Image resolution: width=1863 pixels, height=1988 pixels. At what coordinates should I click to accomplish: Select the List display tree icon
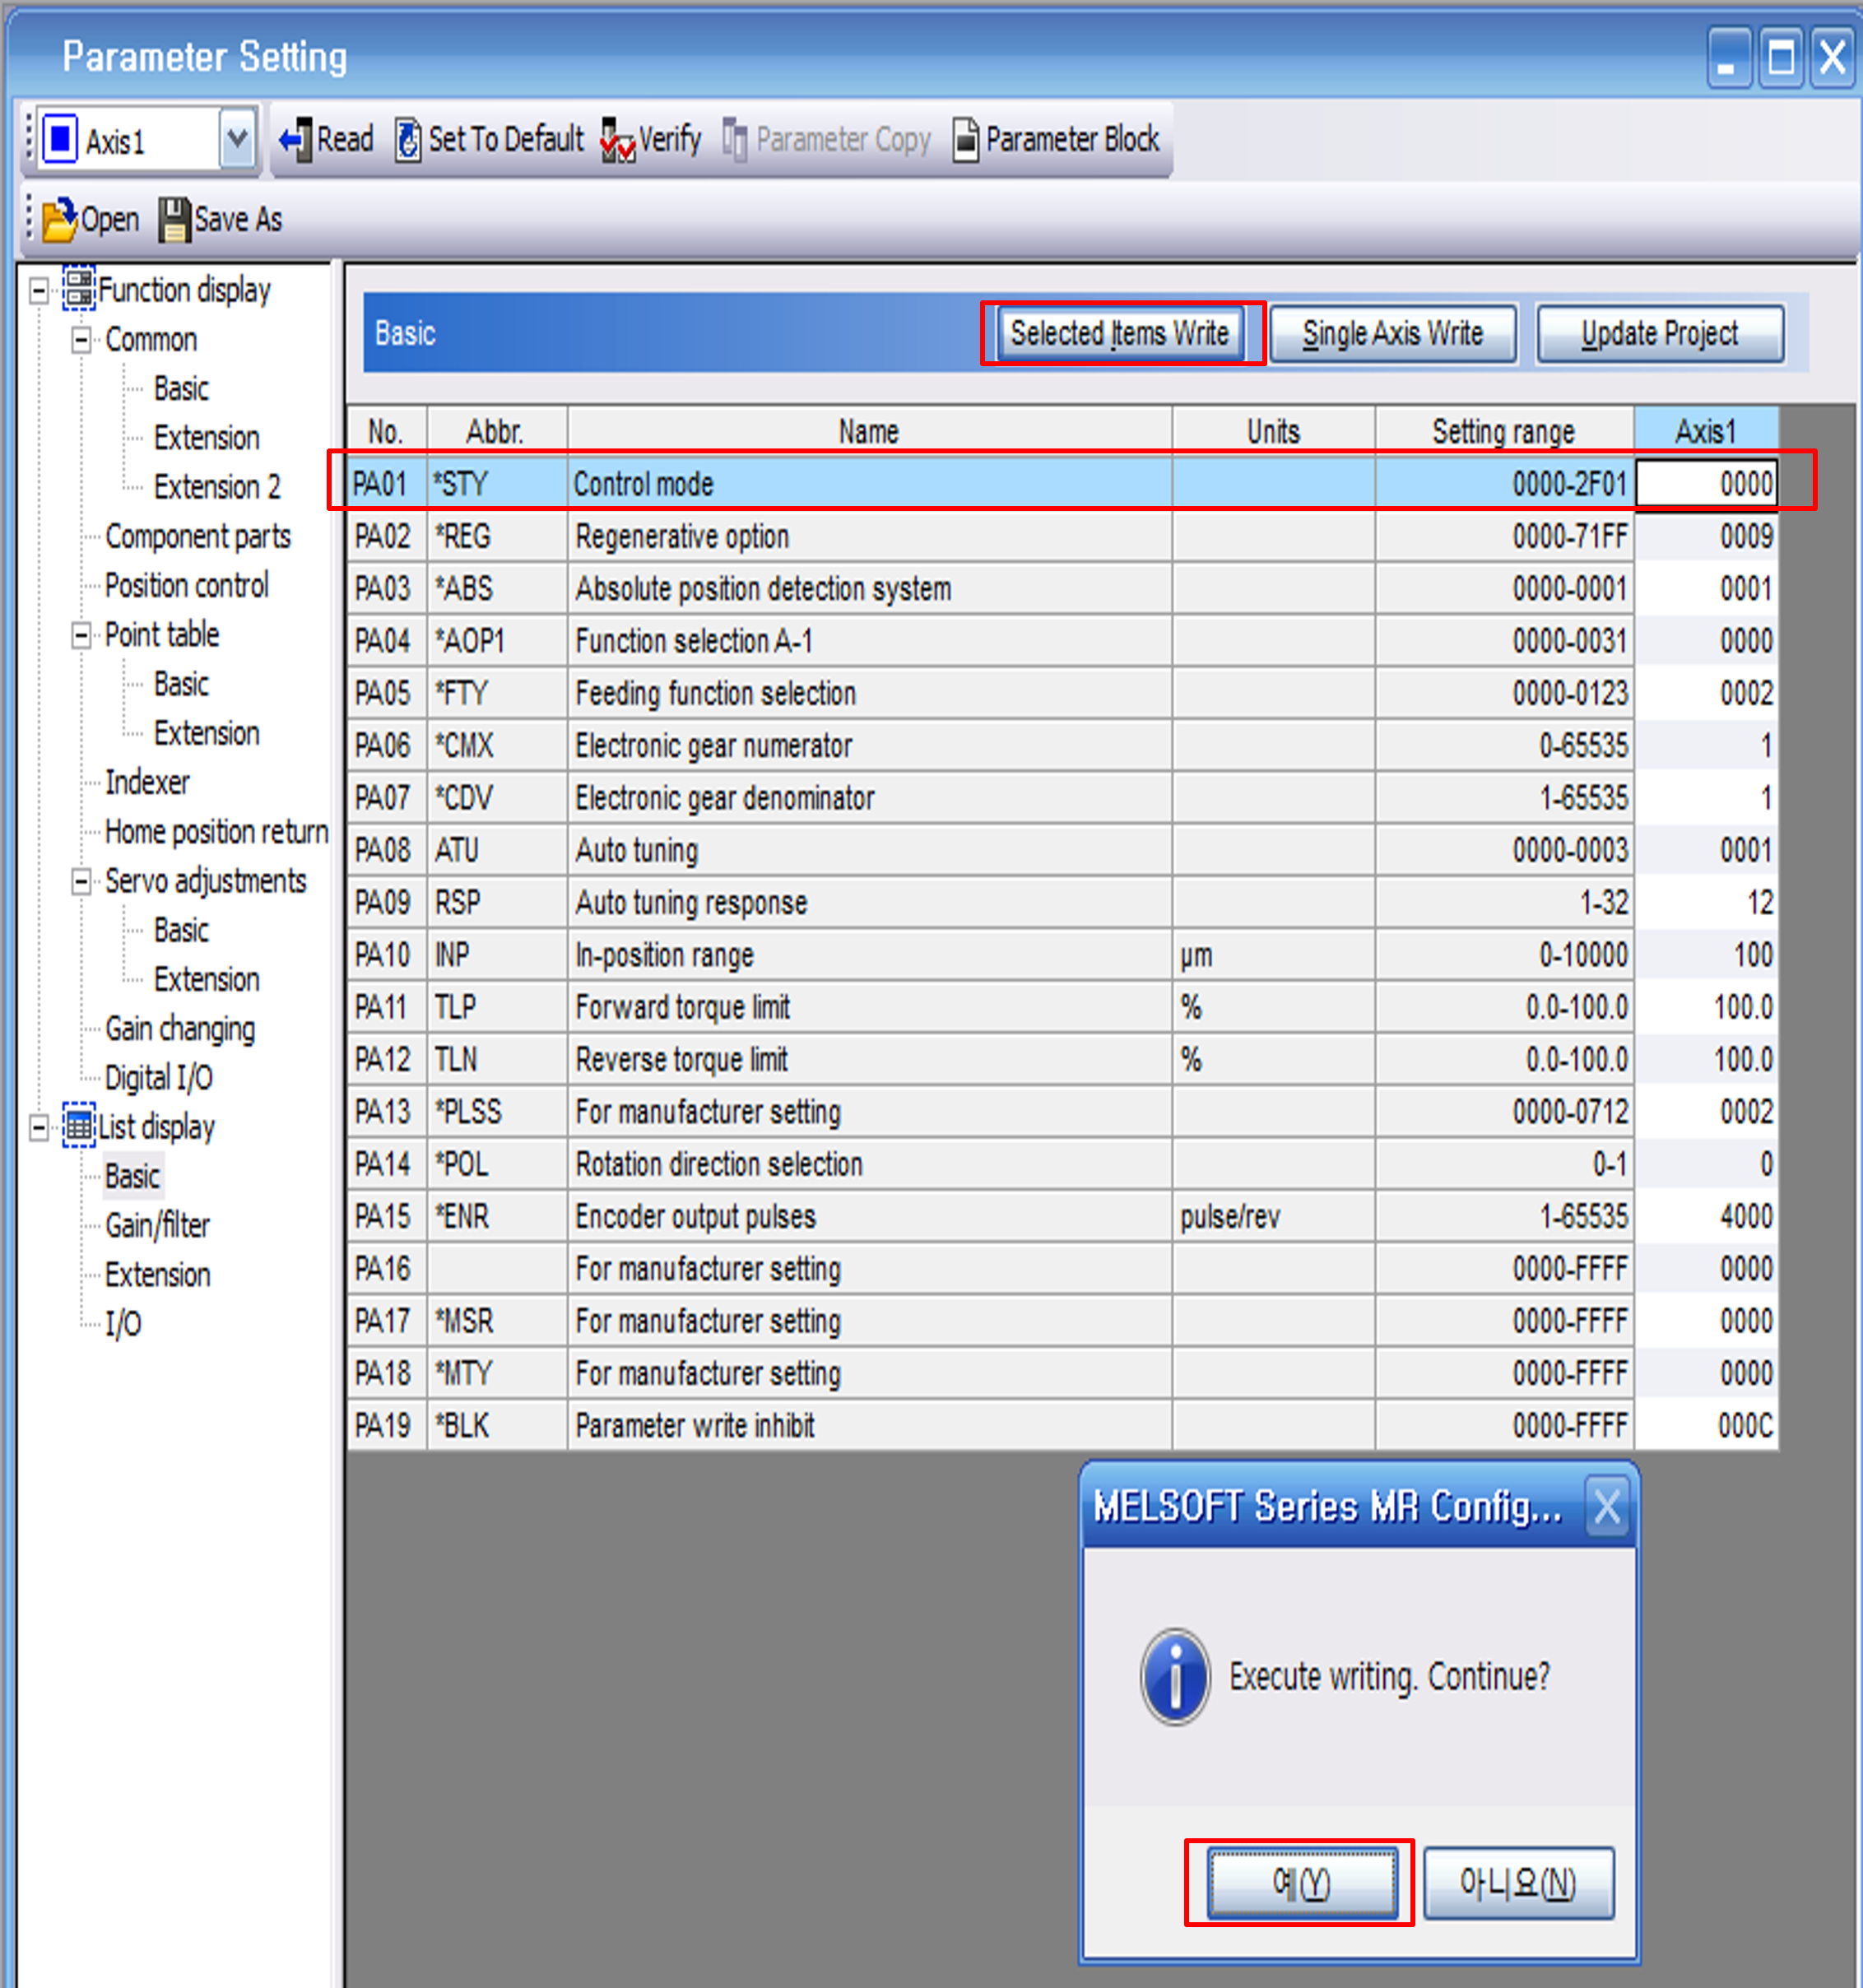tap(79, 1126)
